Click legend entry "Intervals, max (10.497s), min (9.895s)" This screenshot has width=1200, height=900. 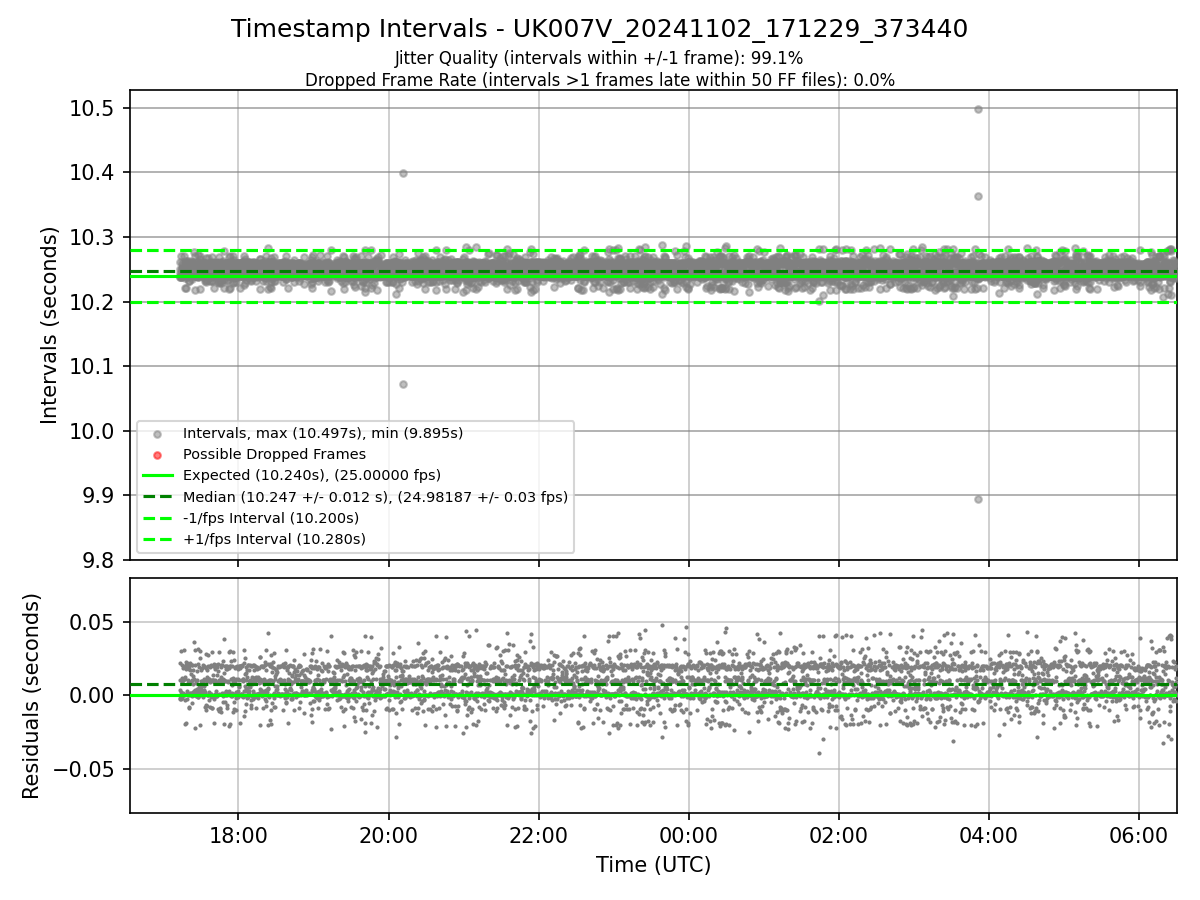pyautogui.click(x=323, y=433)
